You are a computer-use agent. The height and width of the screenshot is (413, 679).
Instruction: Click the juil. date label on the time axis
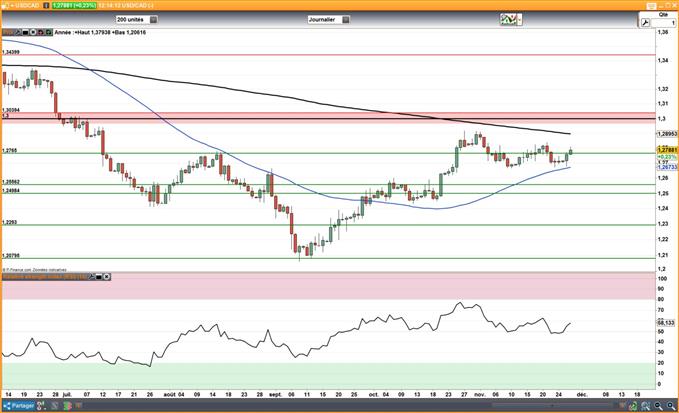(67, 395)
